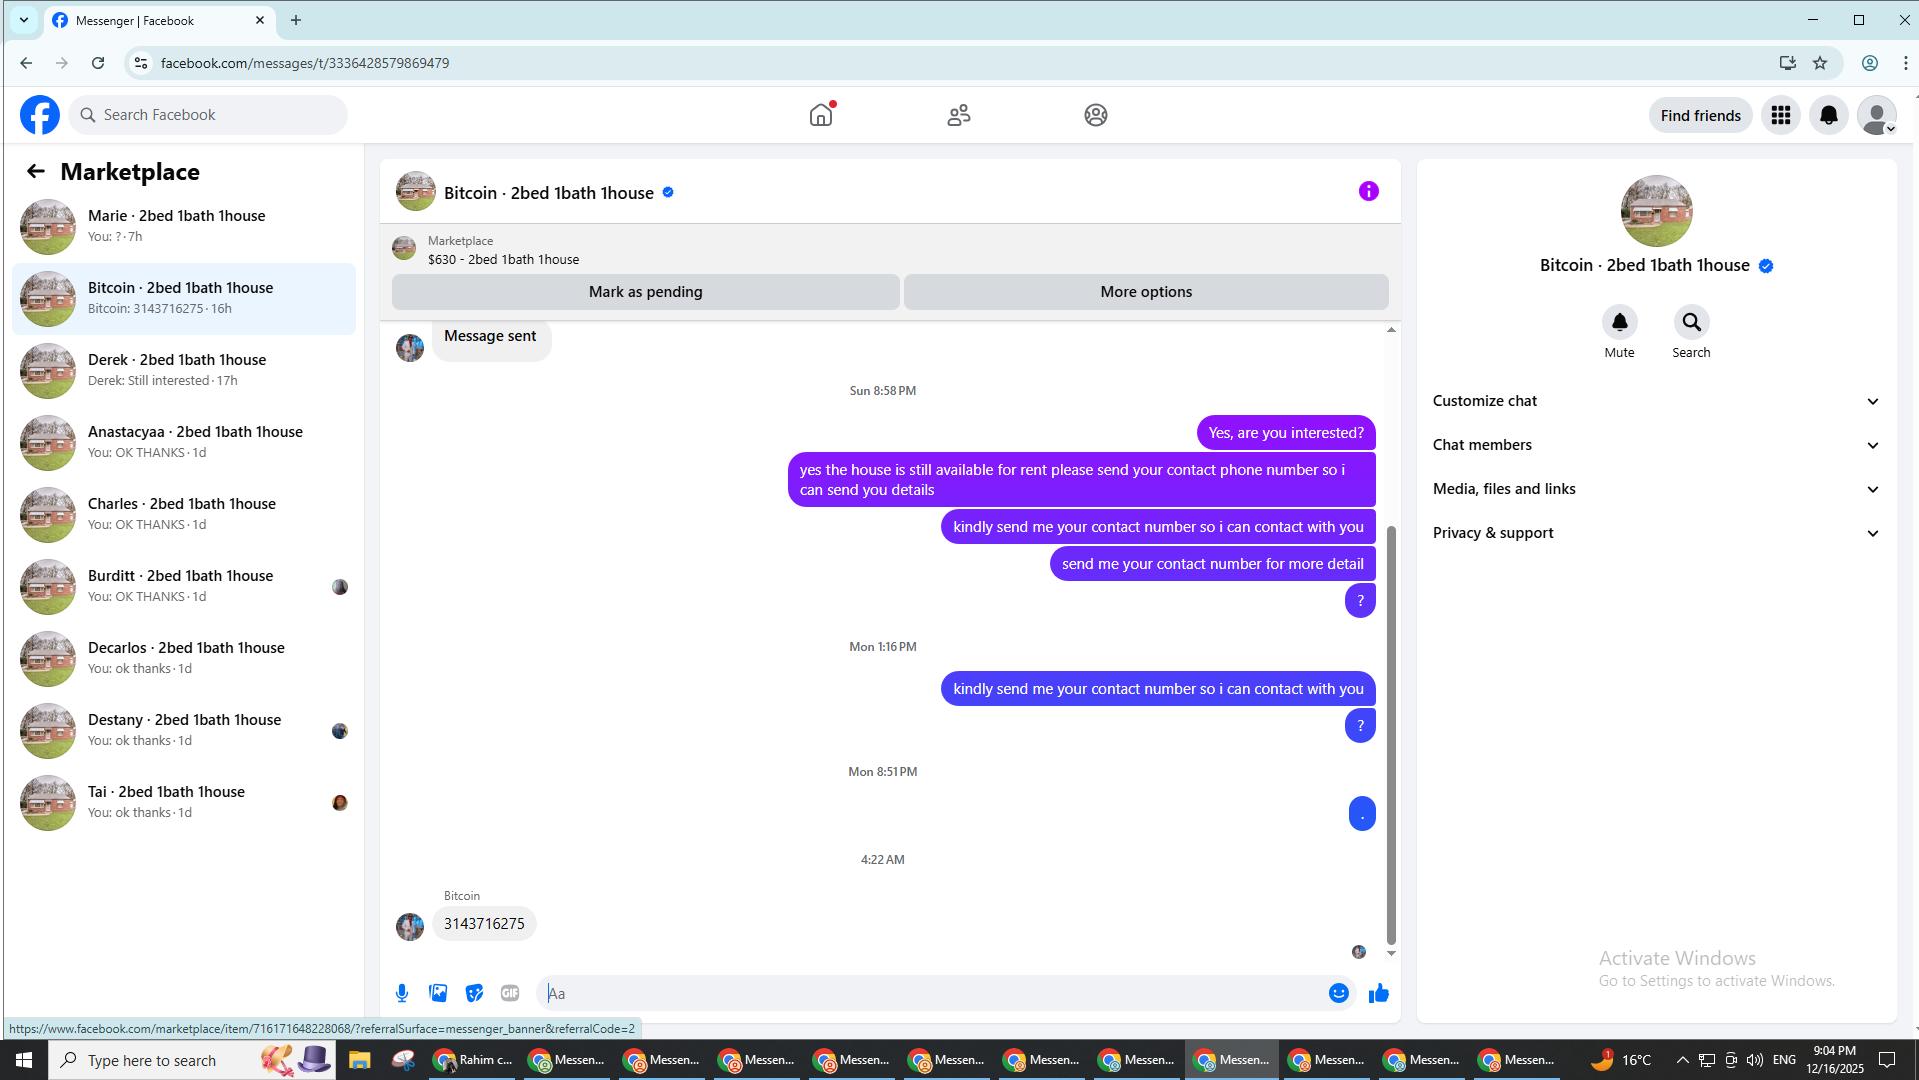Open the Friends icon in top navigation
The image size is (1919, 1080).
point(959,115)
